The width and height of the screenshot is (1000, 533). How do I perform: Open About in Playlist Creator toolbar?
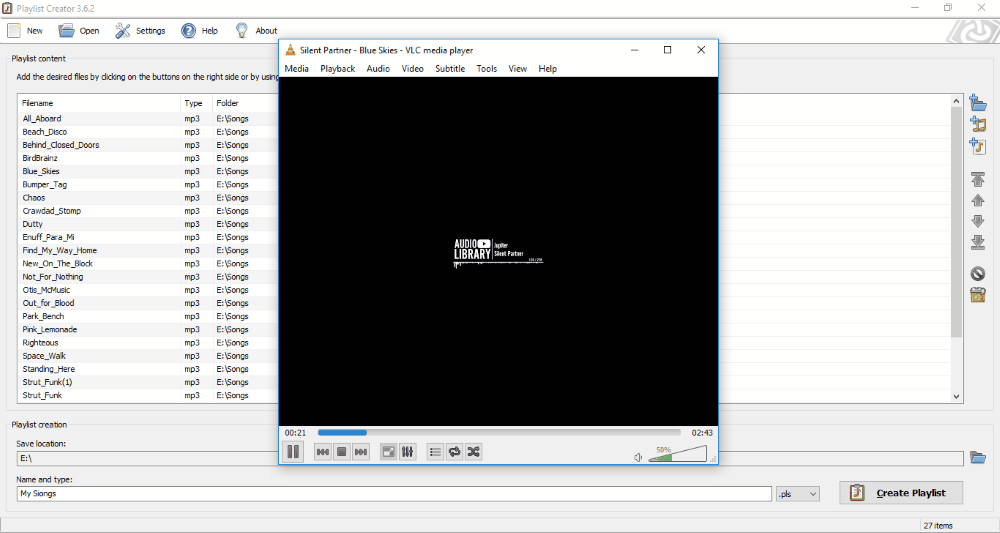click(256, 31)
